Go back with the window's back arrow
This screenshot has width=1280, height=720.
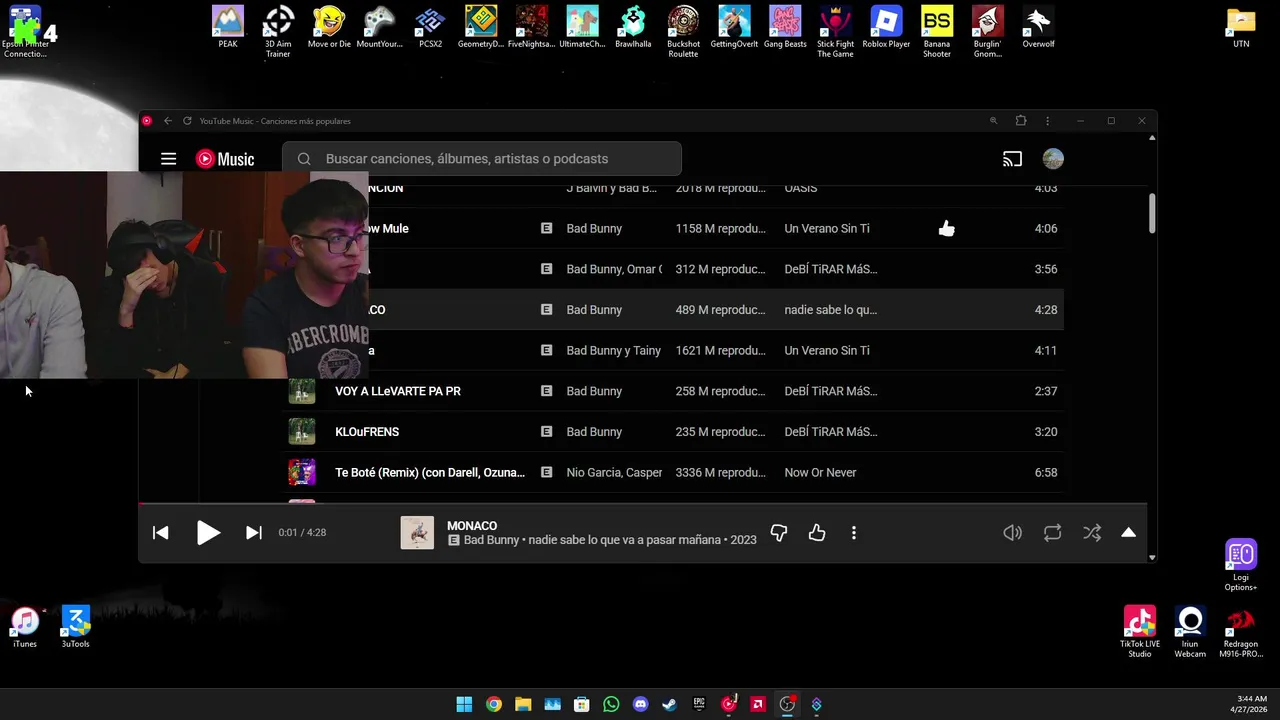[168, 121]
